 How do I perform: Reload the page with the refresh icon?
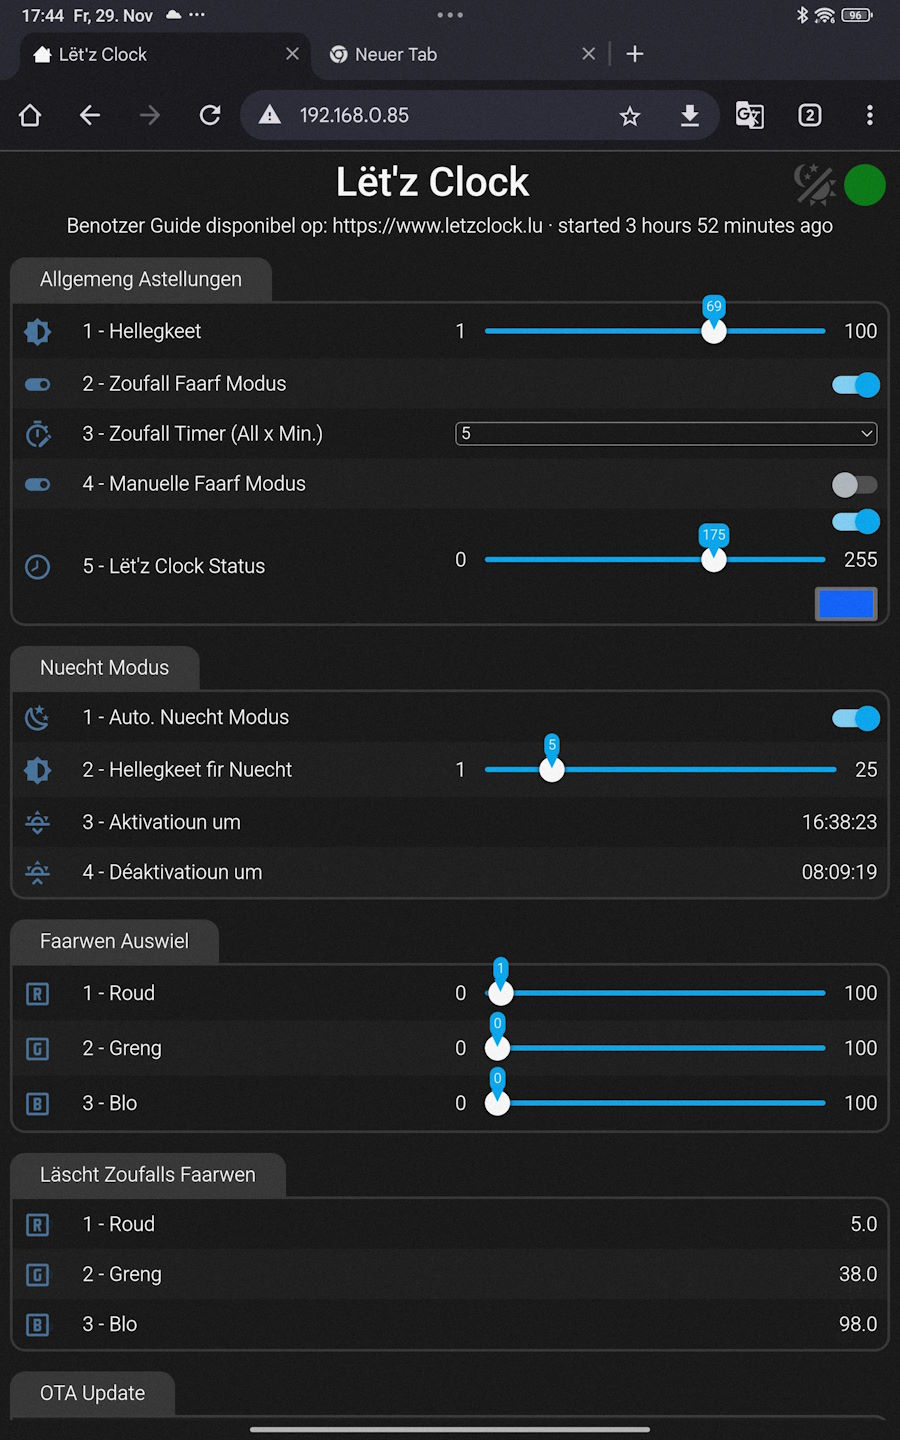point(210,116)
